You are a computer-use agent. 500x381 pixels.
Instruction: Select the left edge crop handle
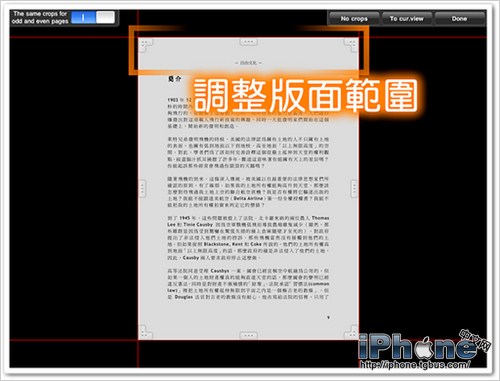(x=142, y=189)
